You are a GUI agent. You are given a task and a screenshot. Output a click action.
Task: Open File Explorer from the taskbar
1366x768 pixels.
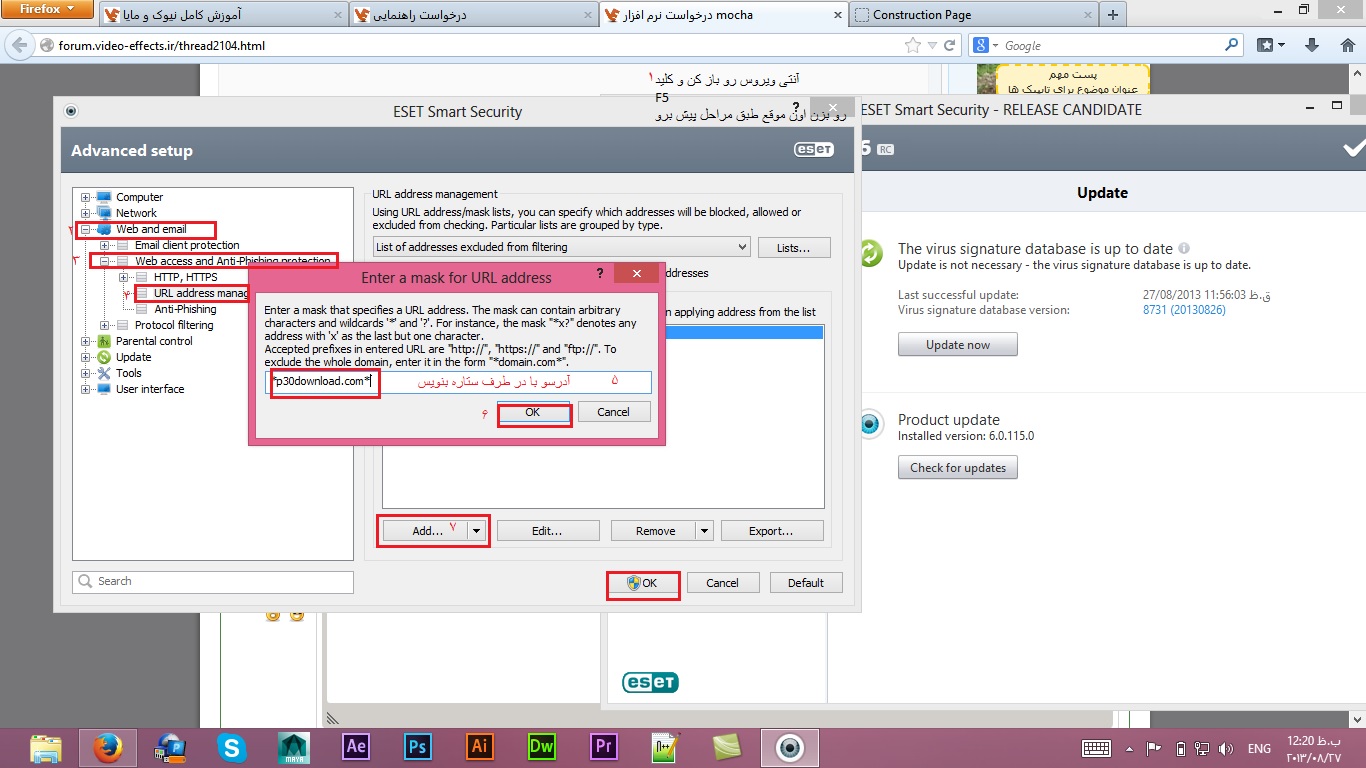point(45,747)
